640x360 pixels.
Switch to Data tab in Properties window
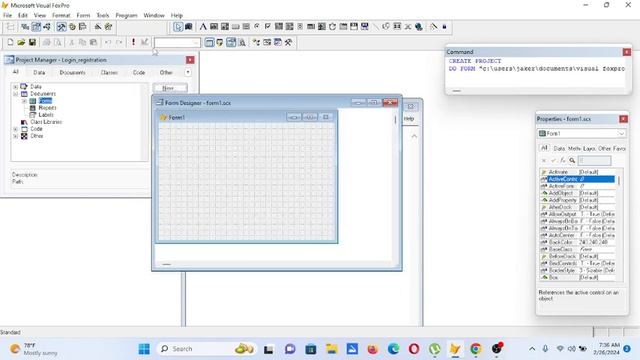click(559, 149)
